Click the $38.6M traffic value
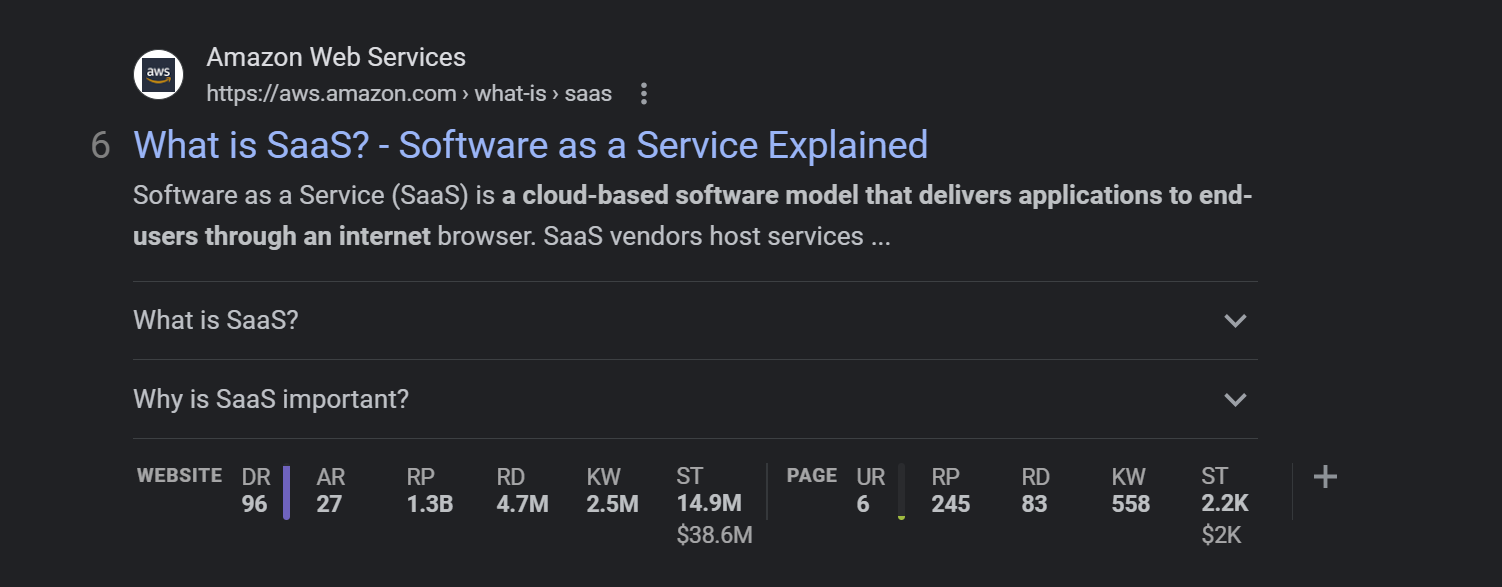 (x=714, y=536)
